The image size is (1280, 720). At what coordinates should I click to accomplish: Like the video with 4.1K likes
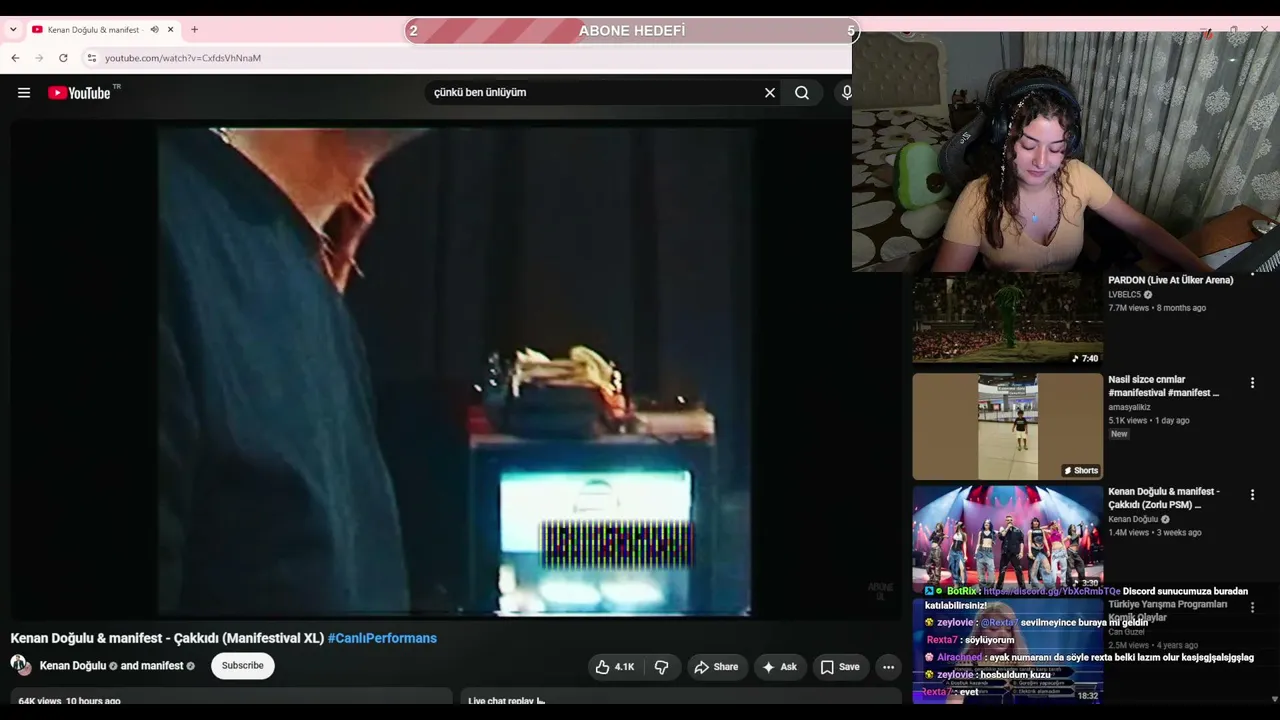[x=615, y=667]
